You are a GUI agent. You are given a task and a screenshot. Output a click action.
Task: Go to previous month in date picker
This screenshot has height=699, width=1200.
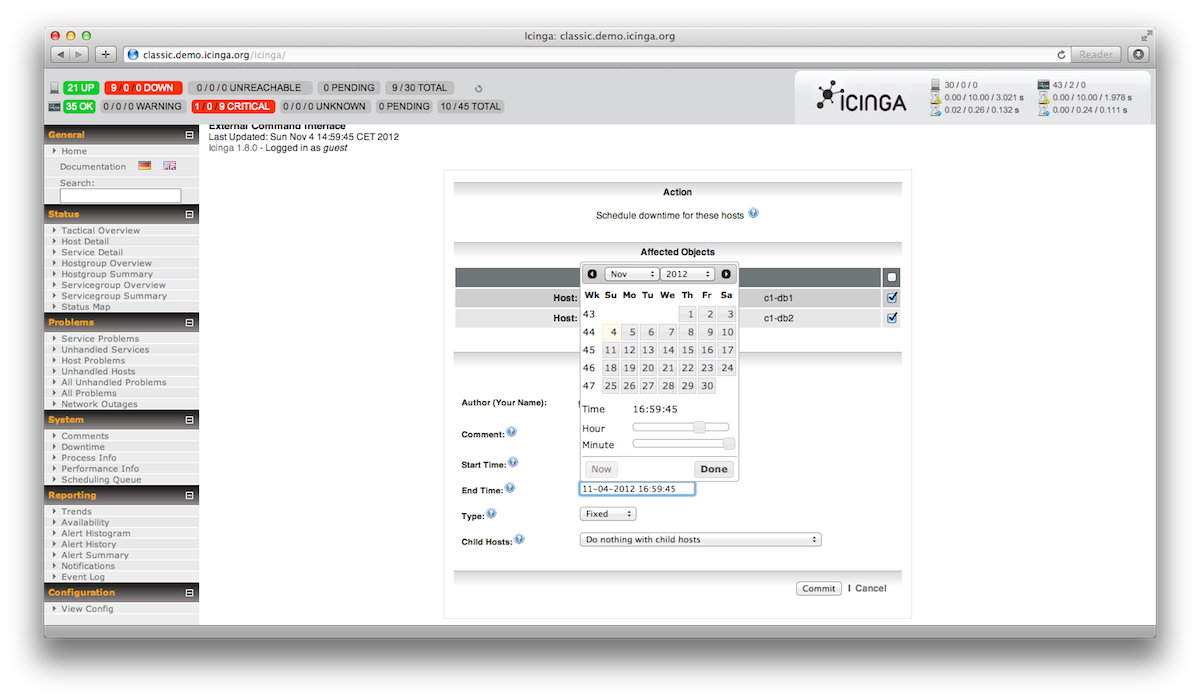click(592, 274)
